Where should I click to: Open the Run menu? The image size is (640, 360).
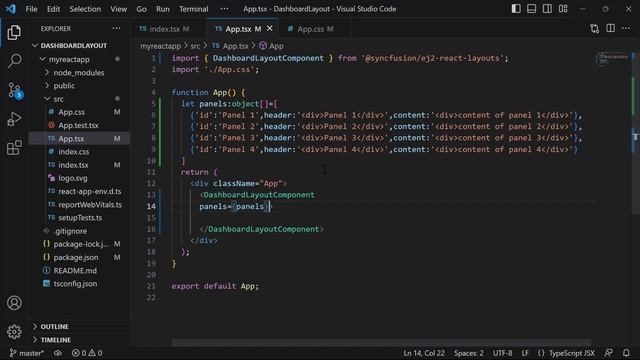pyautogui.click(x=162, y=9)
